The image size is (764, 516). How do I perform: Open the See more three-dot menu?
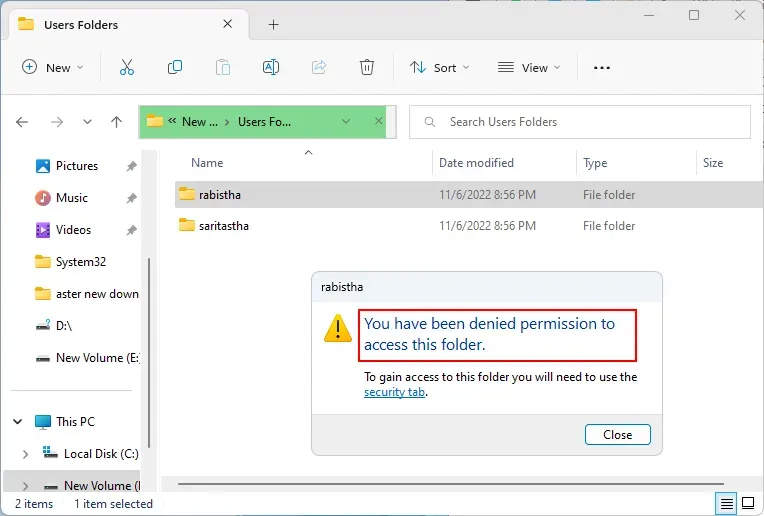coord(602,67)
